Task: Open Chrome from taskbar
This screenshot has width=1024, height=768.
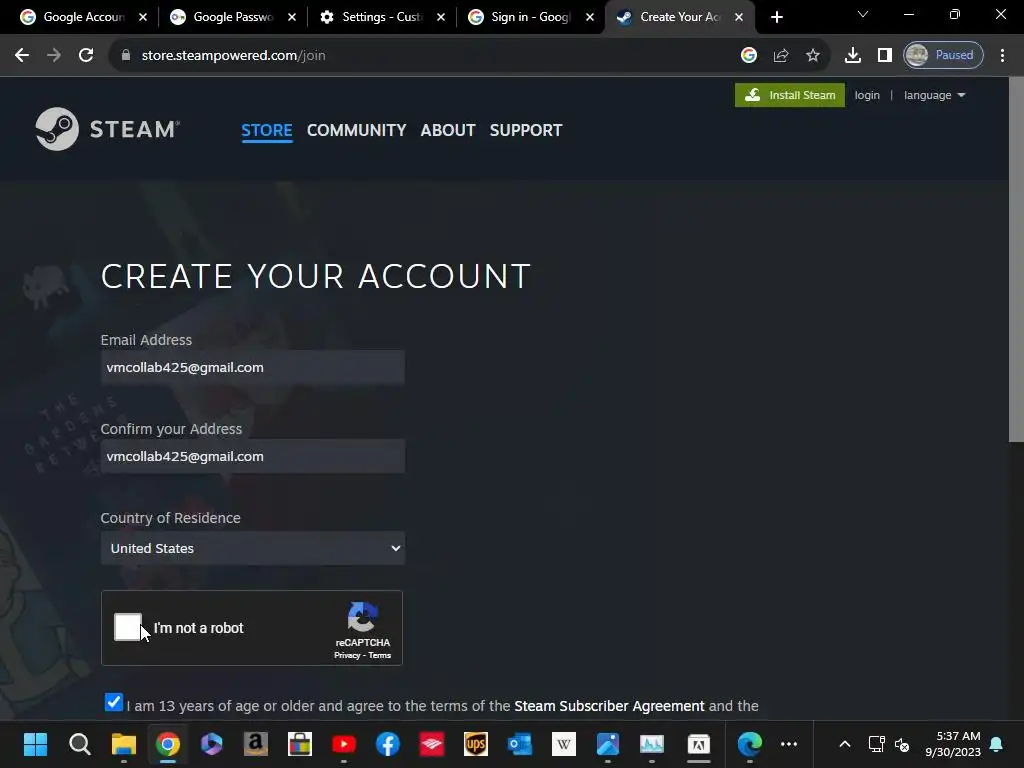Action: point(168,744)
